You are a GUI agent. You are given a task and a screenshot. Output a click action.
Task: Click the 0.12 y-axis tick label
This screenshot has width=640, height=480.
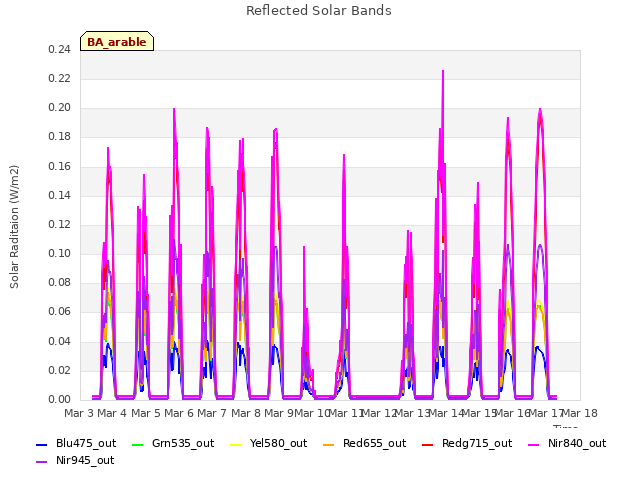59,224
